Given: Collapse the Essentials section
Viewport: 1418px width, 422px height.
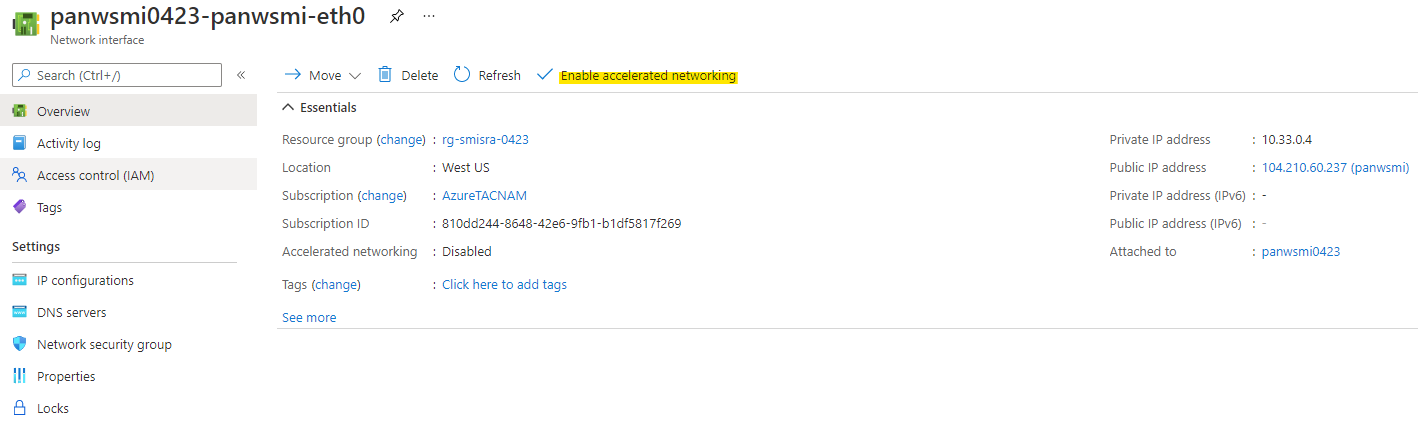Looking at the screenshot, I should click(288, 107).
